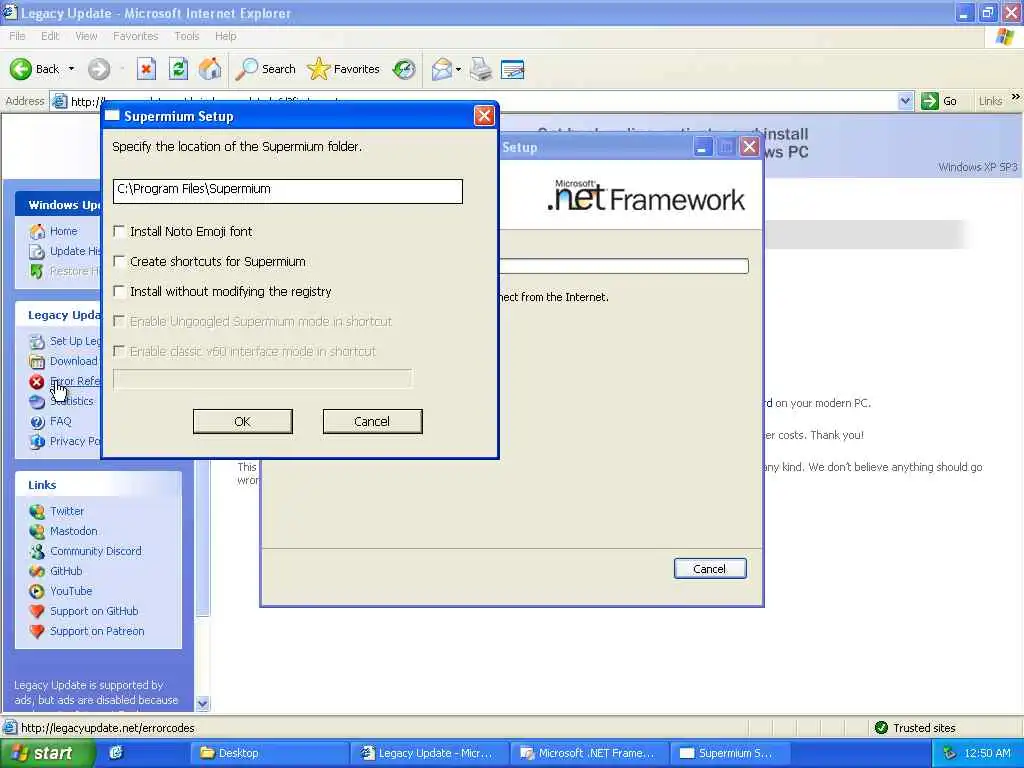This screenshot has width=1024, height=768.
Task: Click the Twitter link icon
Action: (37, 511)
